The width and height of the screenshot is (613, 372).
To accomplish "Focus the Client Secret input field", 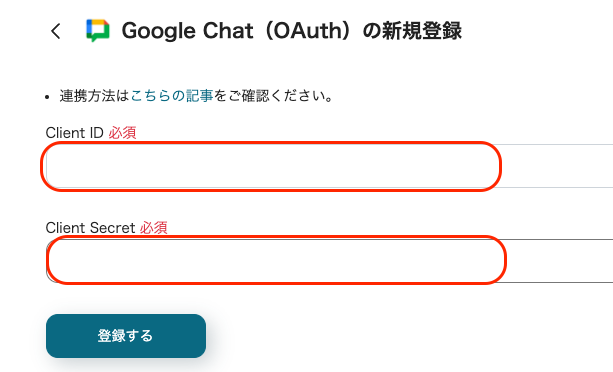I will coord(329,261).
